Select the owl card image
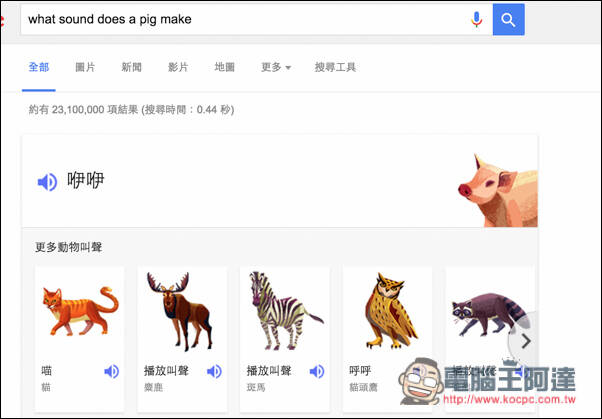The image size is (602, 419). click(390, 310)
